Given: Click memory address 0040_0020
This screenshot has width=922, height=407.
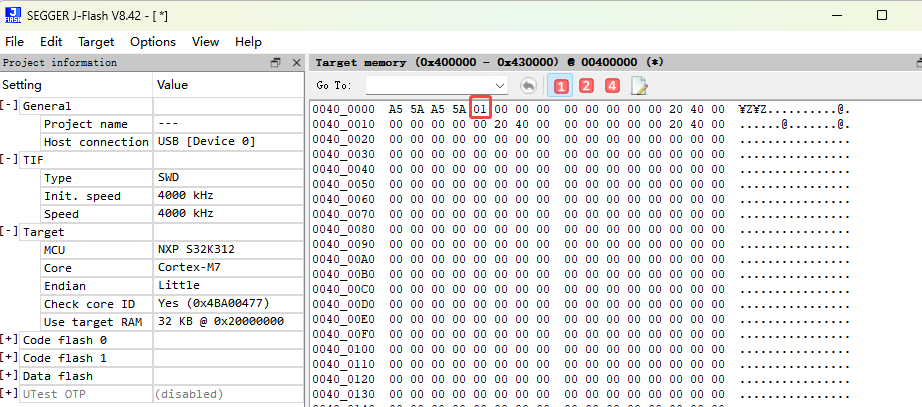Looking at the screenshot, I should coord(343,139).
